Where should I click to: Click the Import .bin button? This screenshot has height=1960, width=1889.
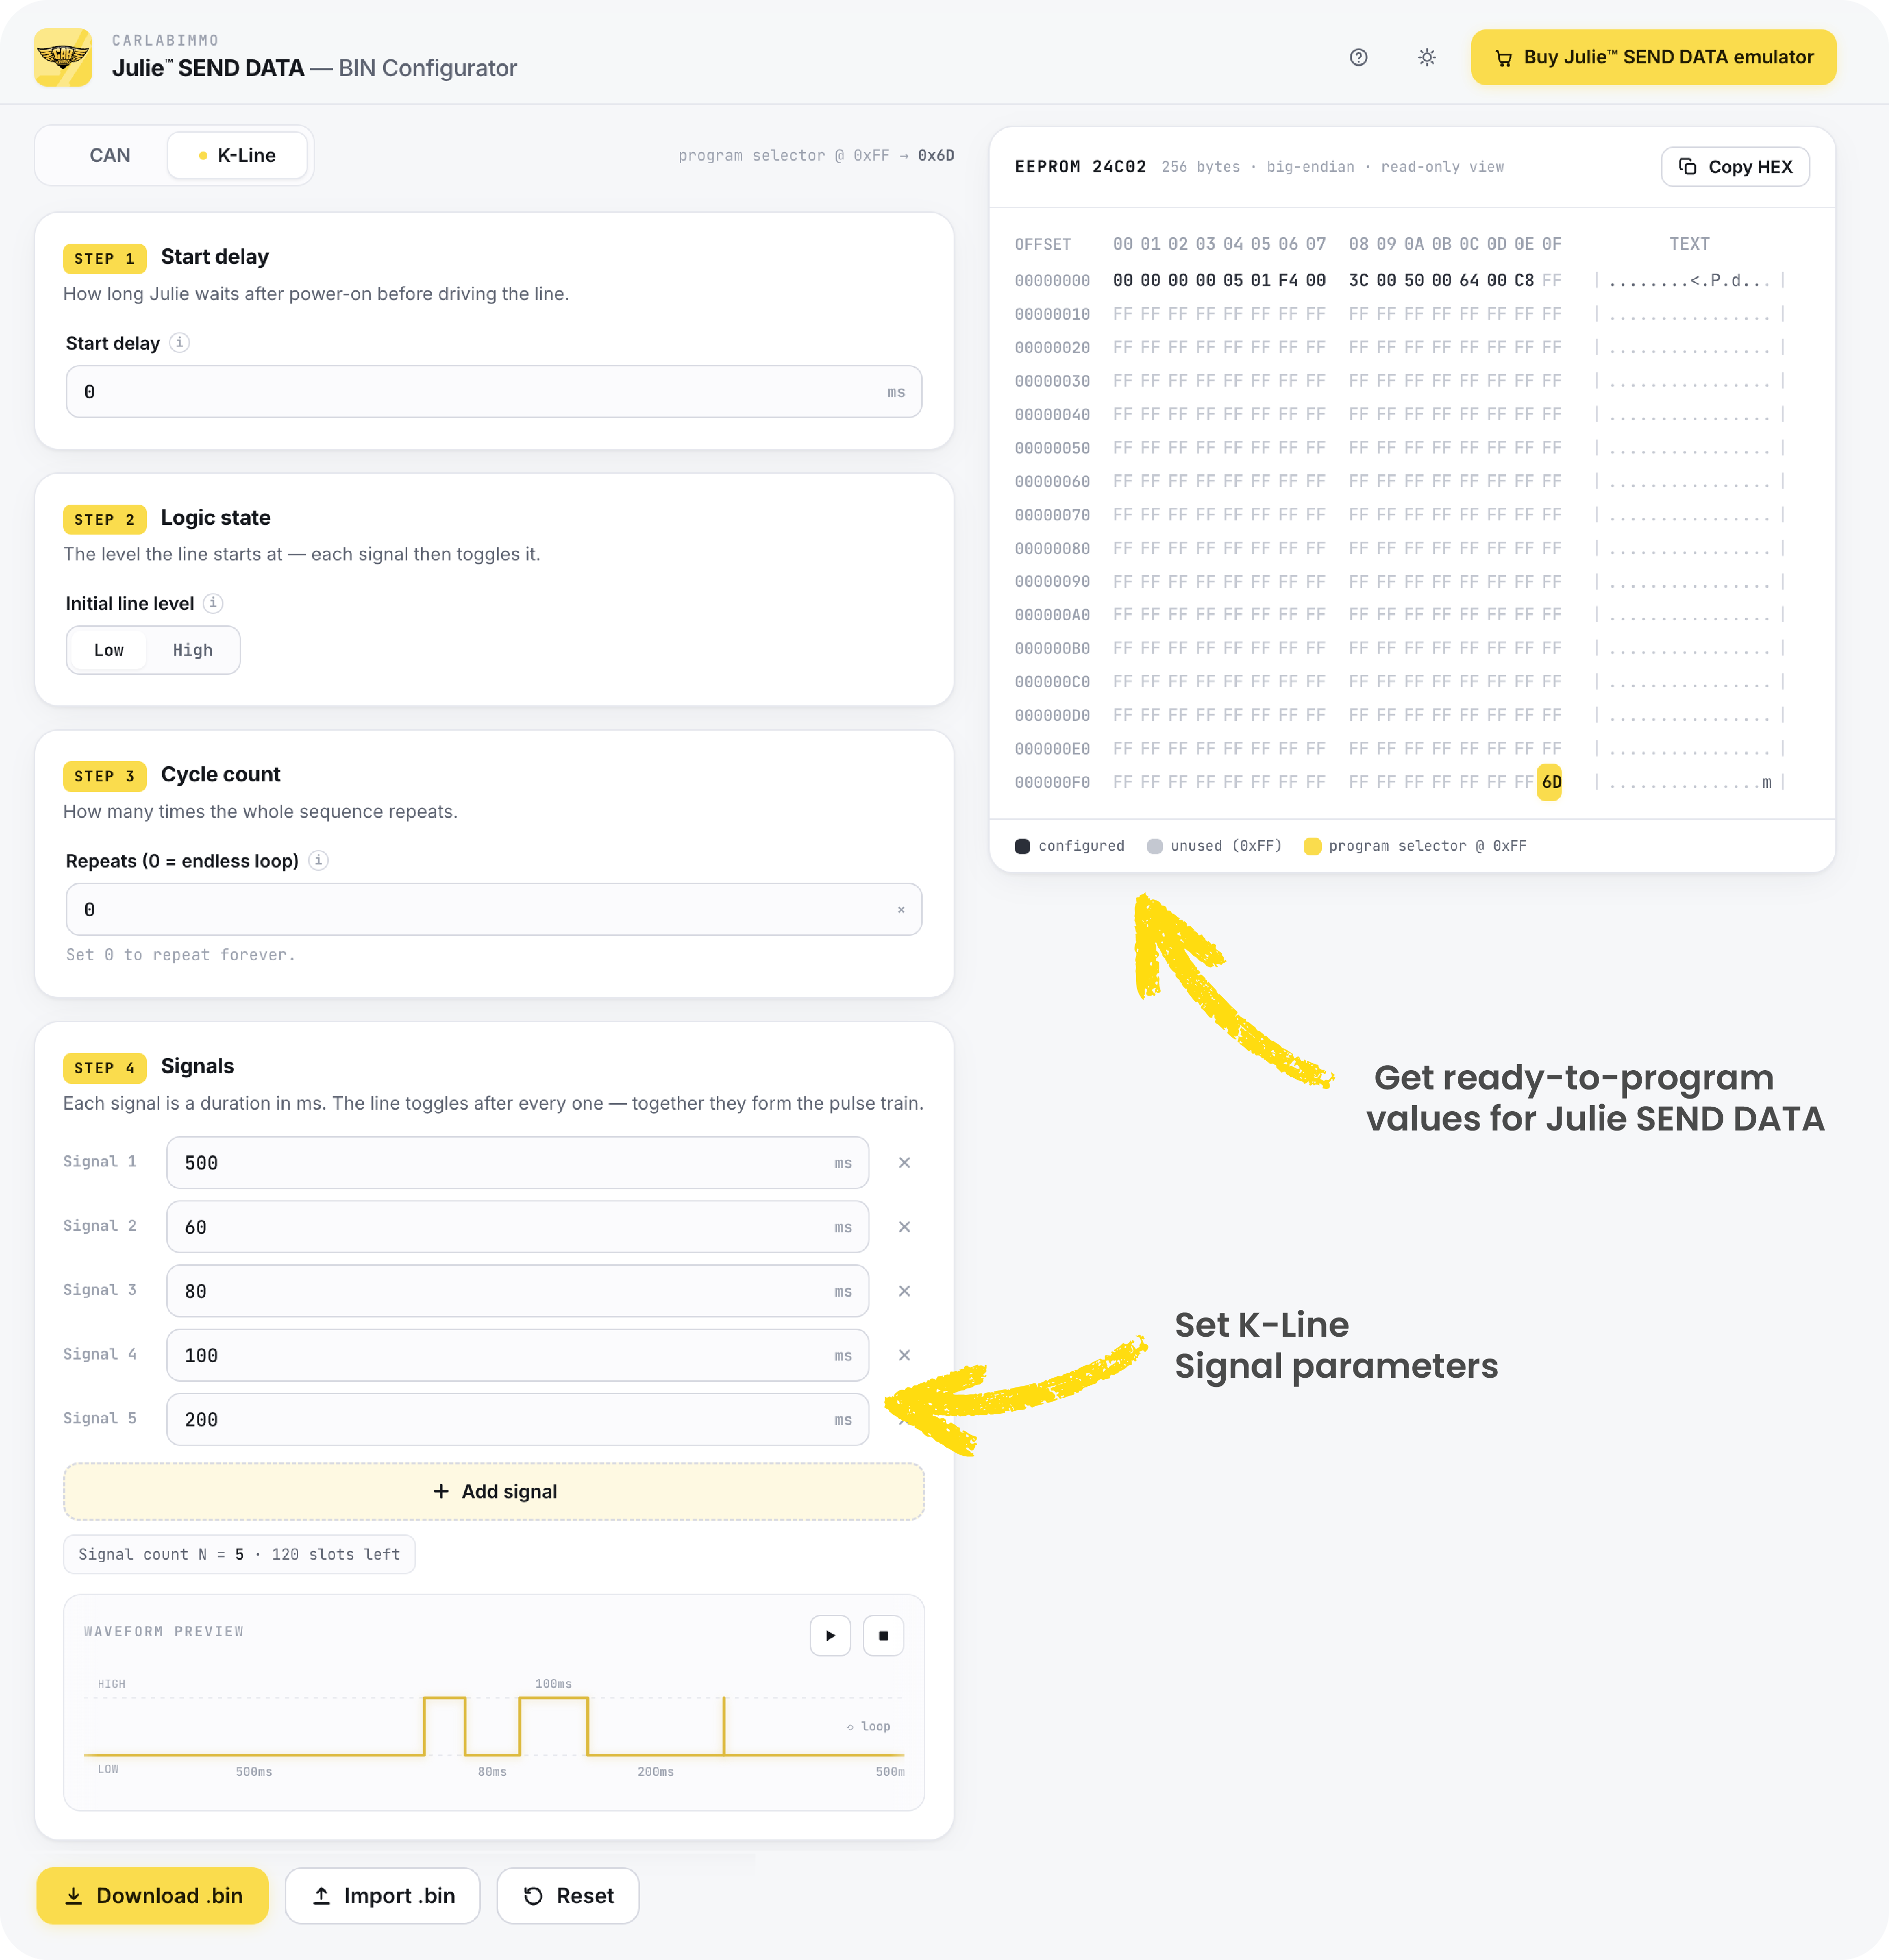[x=383, y=1896]
